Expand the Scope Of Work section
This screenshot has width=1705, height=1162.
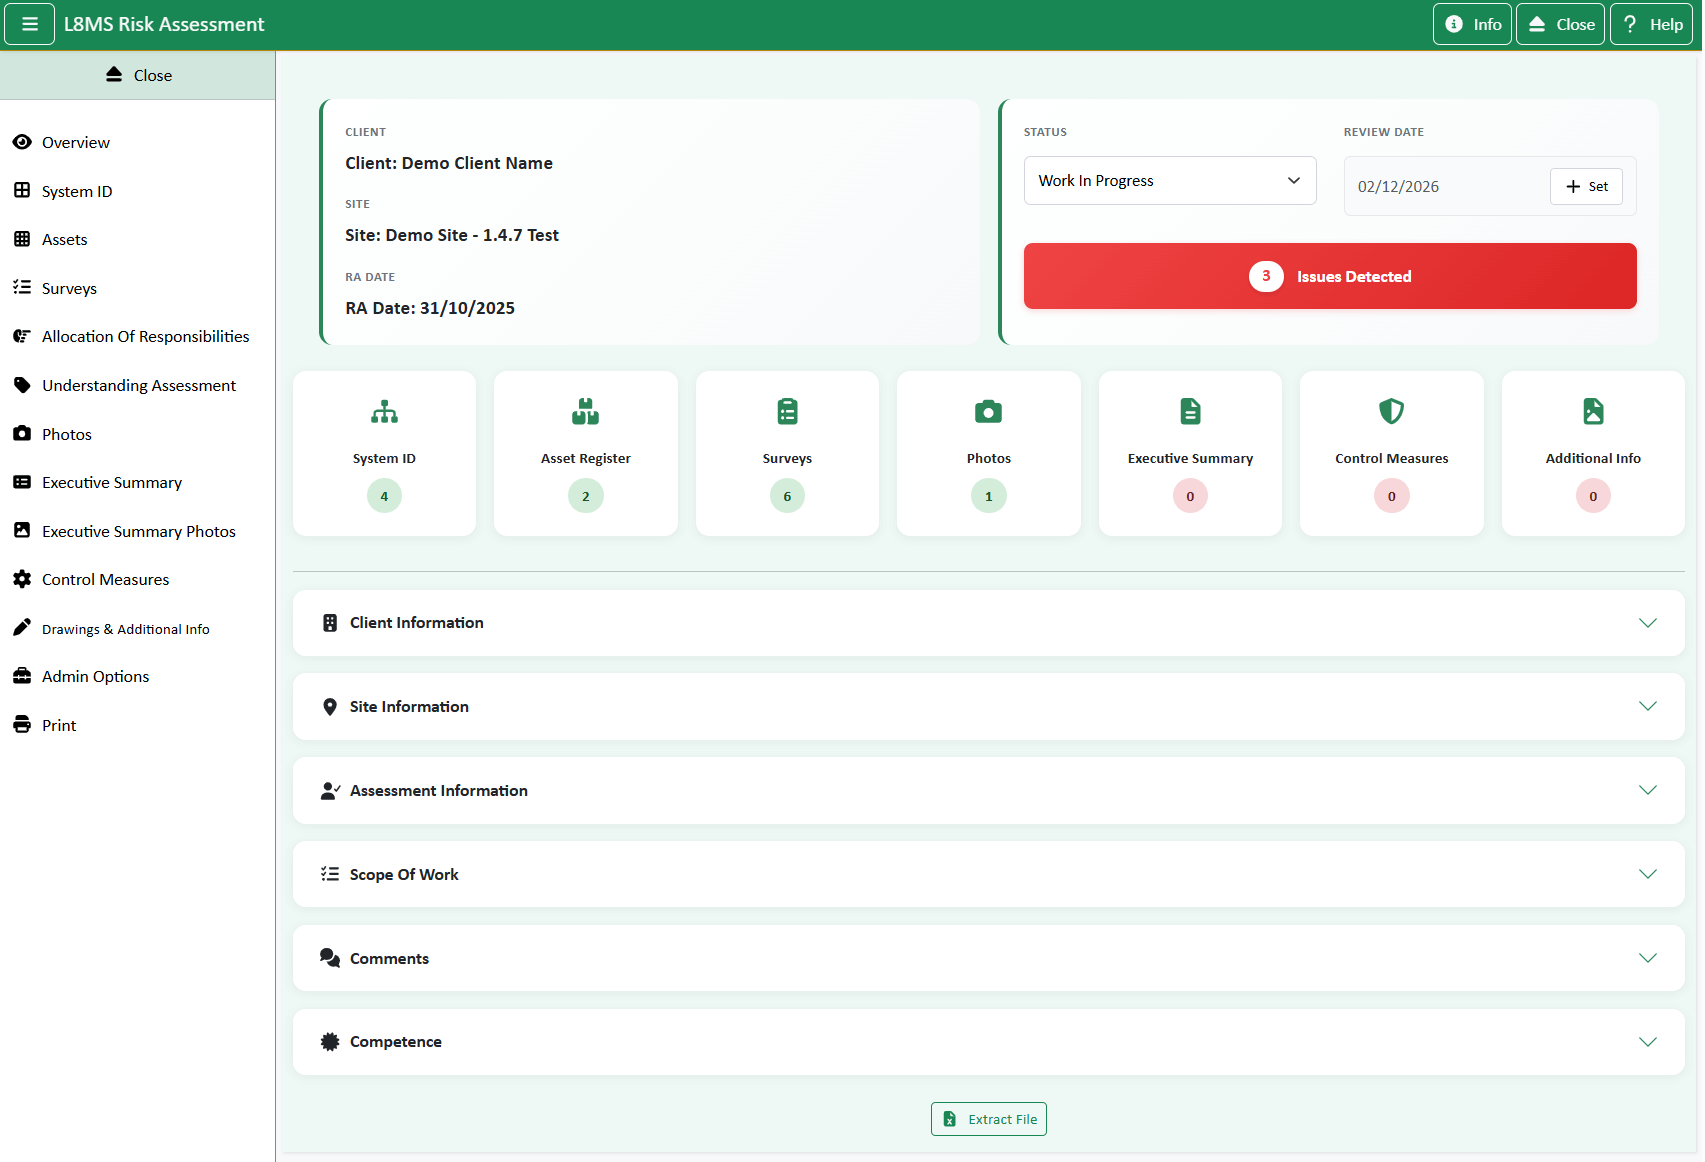pyautogui.click(x=988, y=875)
